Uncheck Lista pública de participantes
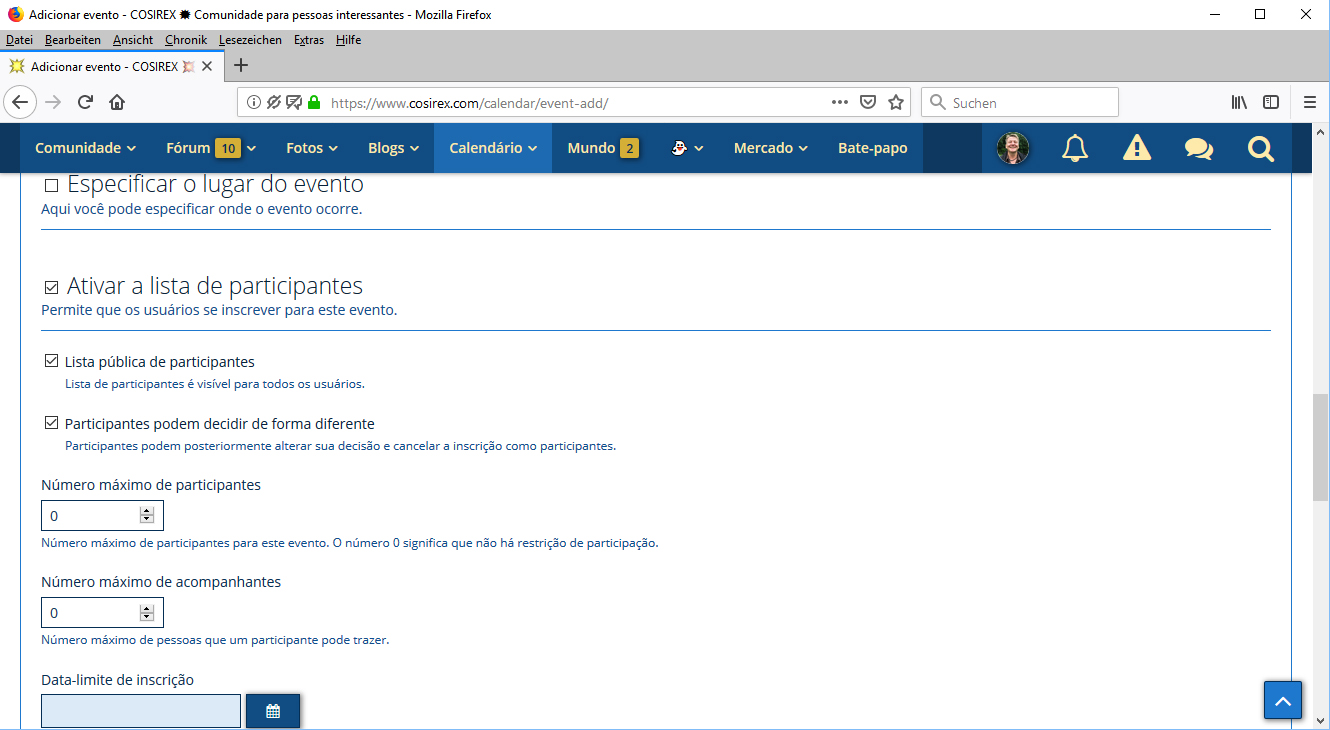The width and height of the screenshot is (1330, 730). point(52,361)
